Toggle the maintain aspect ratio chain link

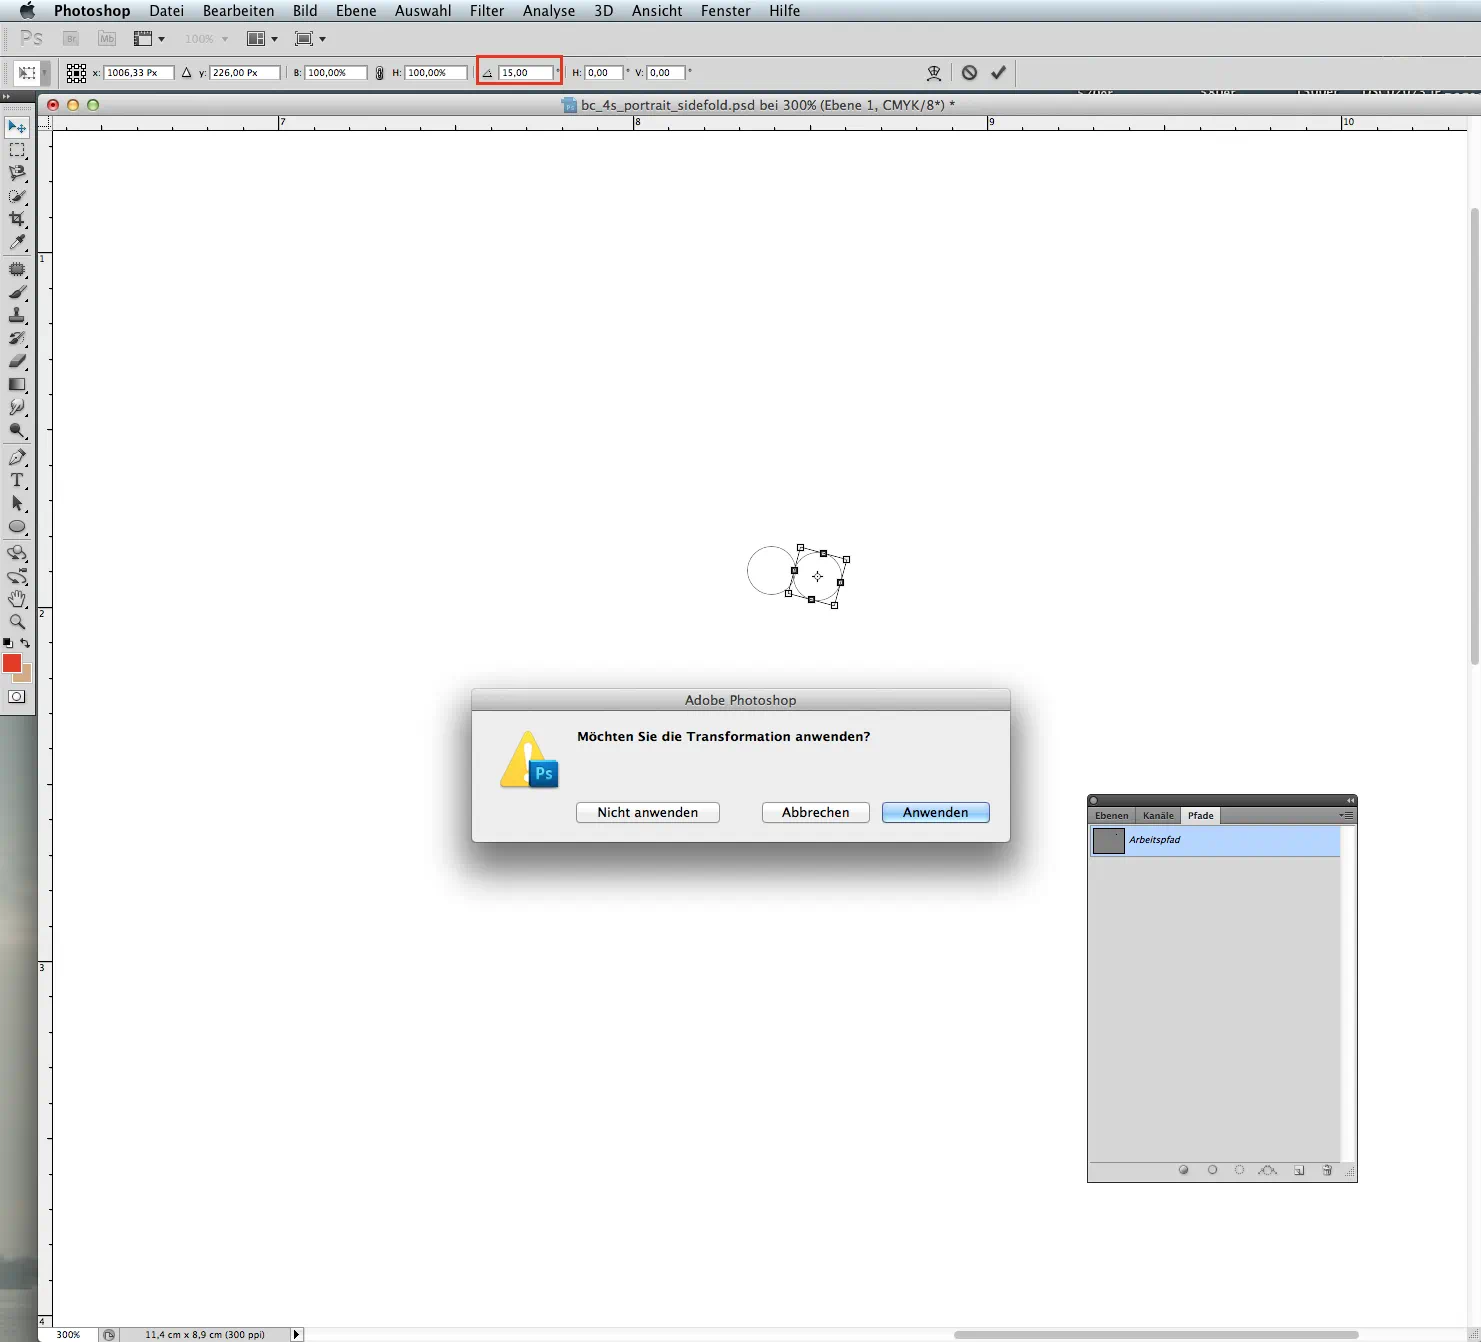379,73
